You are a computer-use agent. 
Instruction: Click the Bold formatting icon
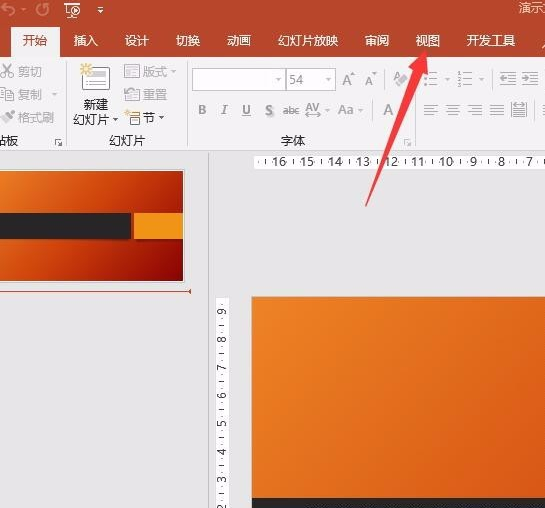[x=202, y=110]
